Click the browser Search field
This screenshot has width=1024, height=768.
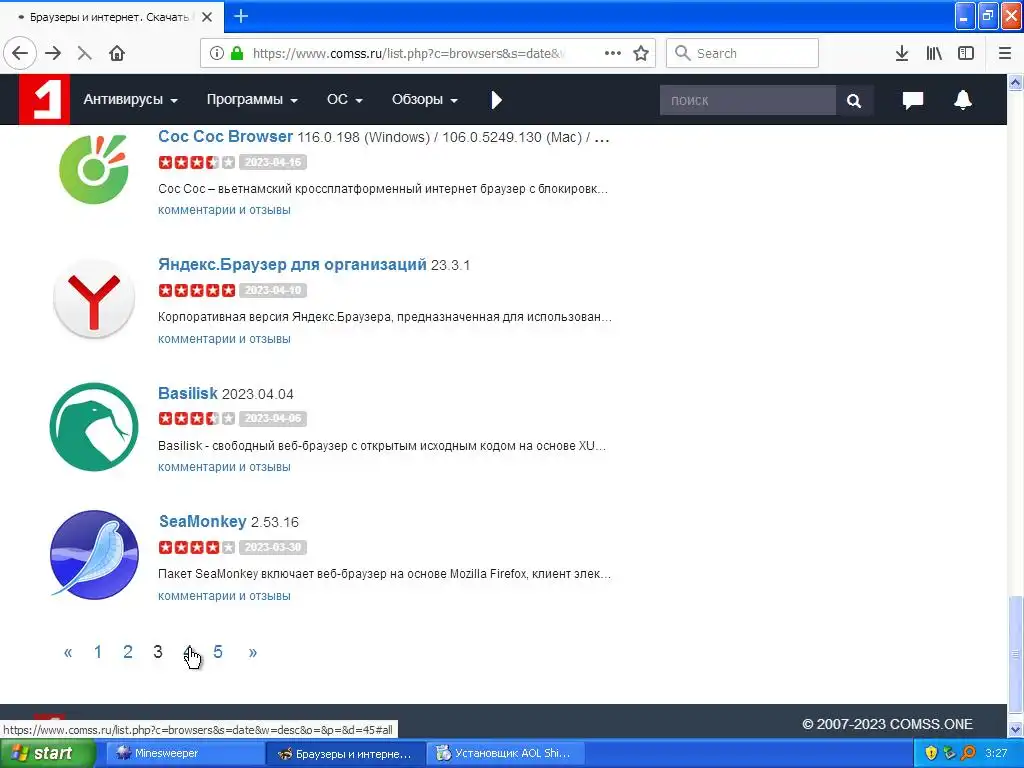[742, 53]
